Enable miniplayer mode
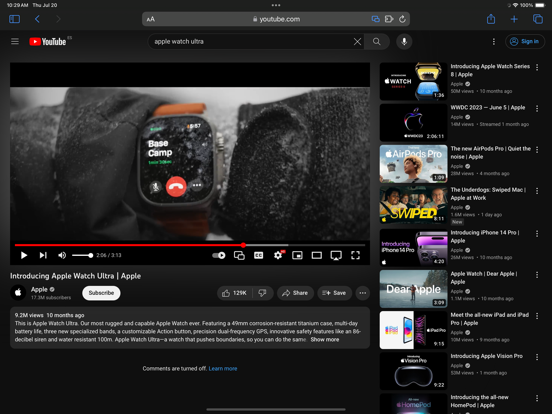Viewport: 552px width, 414px height. [297, 255]
